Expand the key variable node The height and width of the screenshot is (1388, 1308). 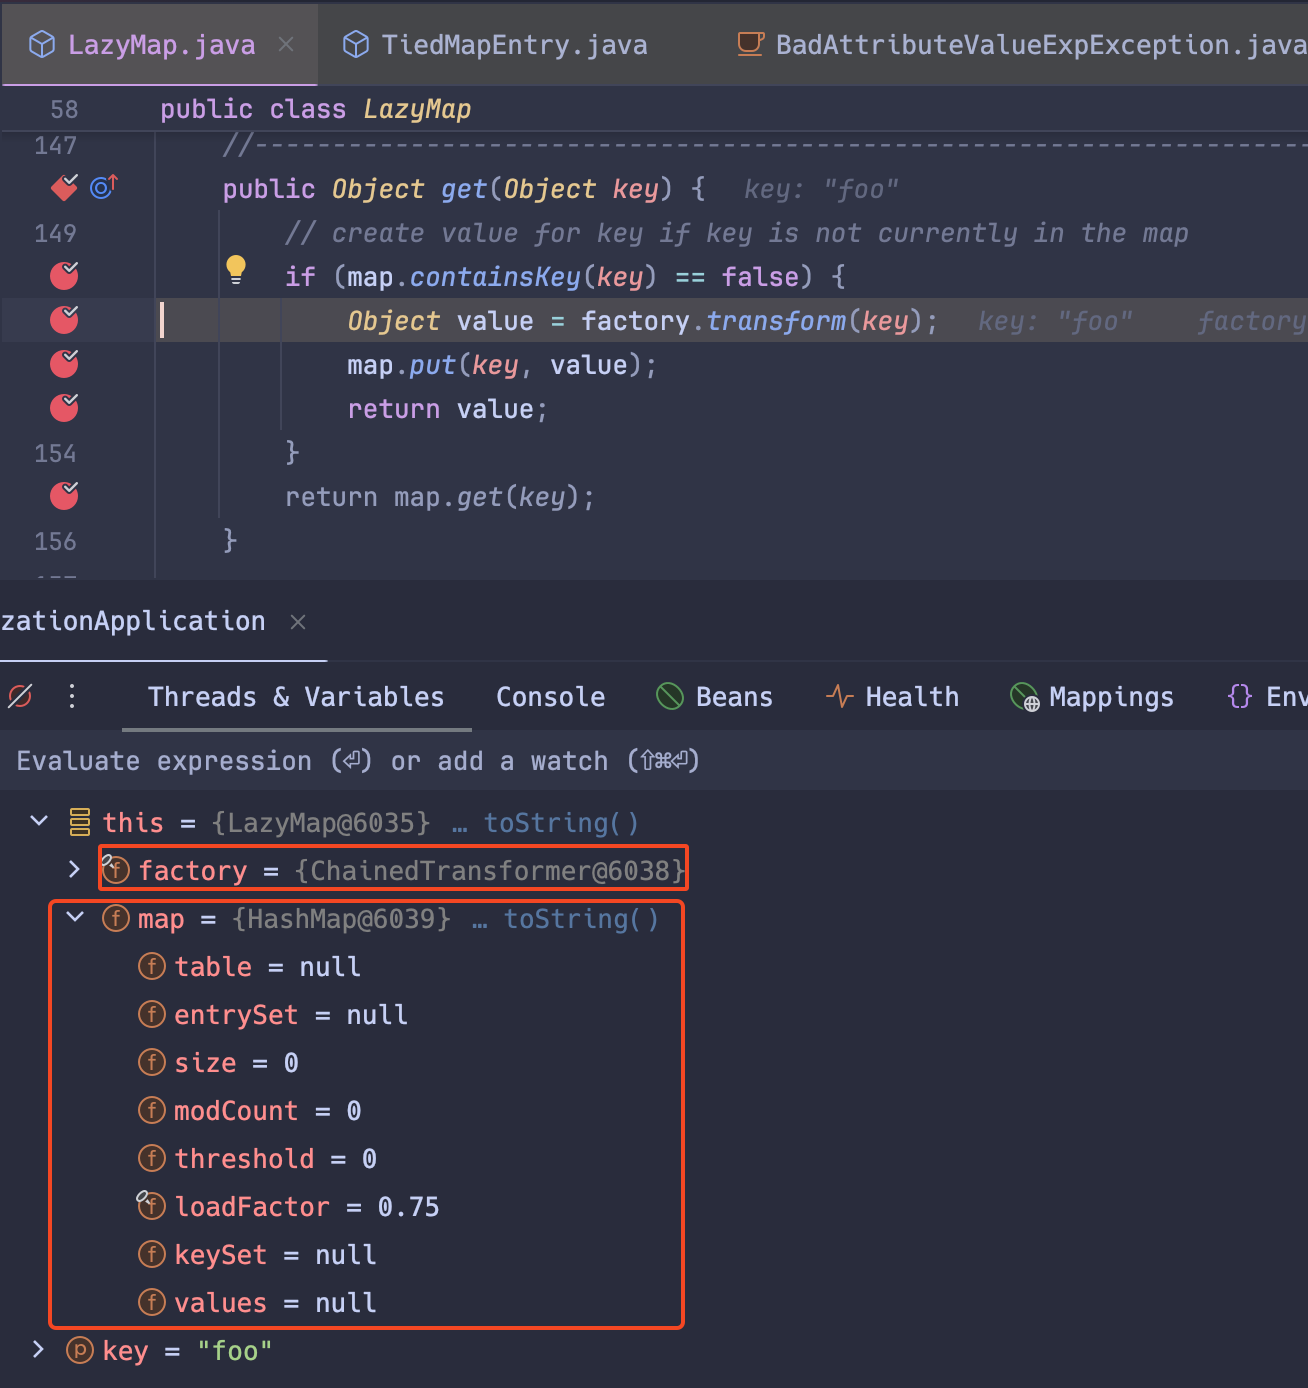click(38, 1350)
